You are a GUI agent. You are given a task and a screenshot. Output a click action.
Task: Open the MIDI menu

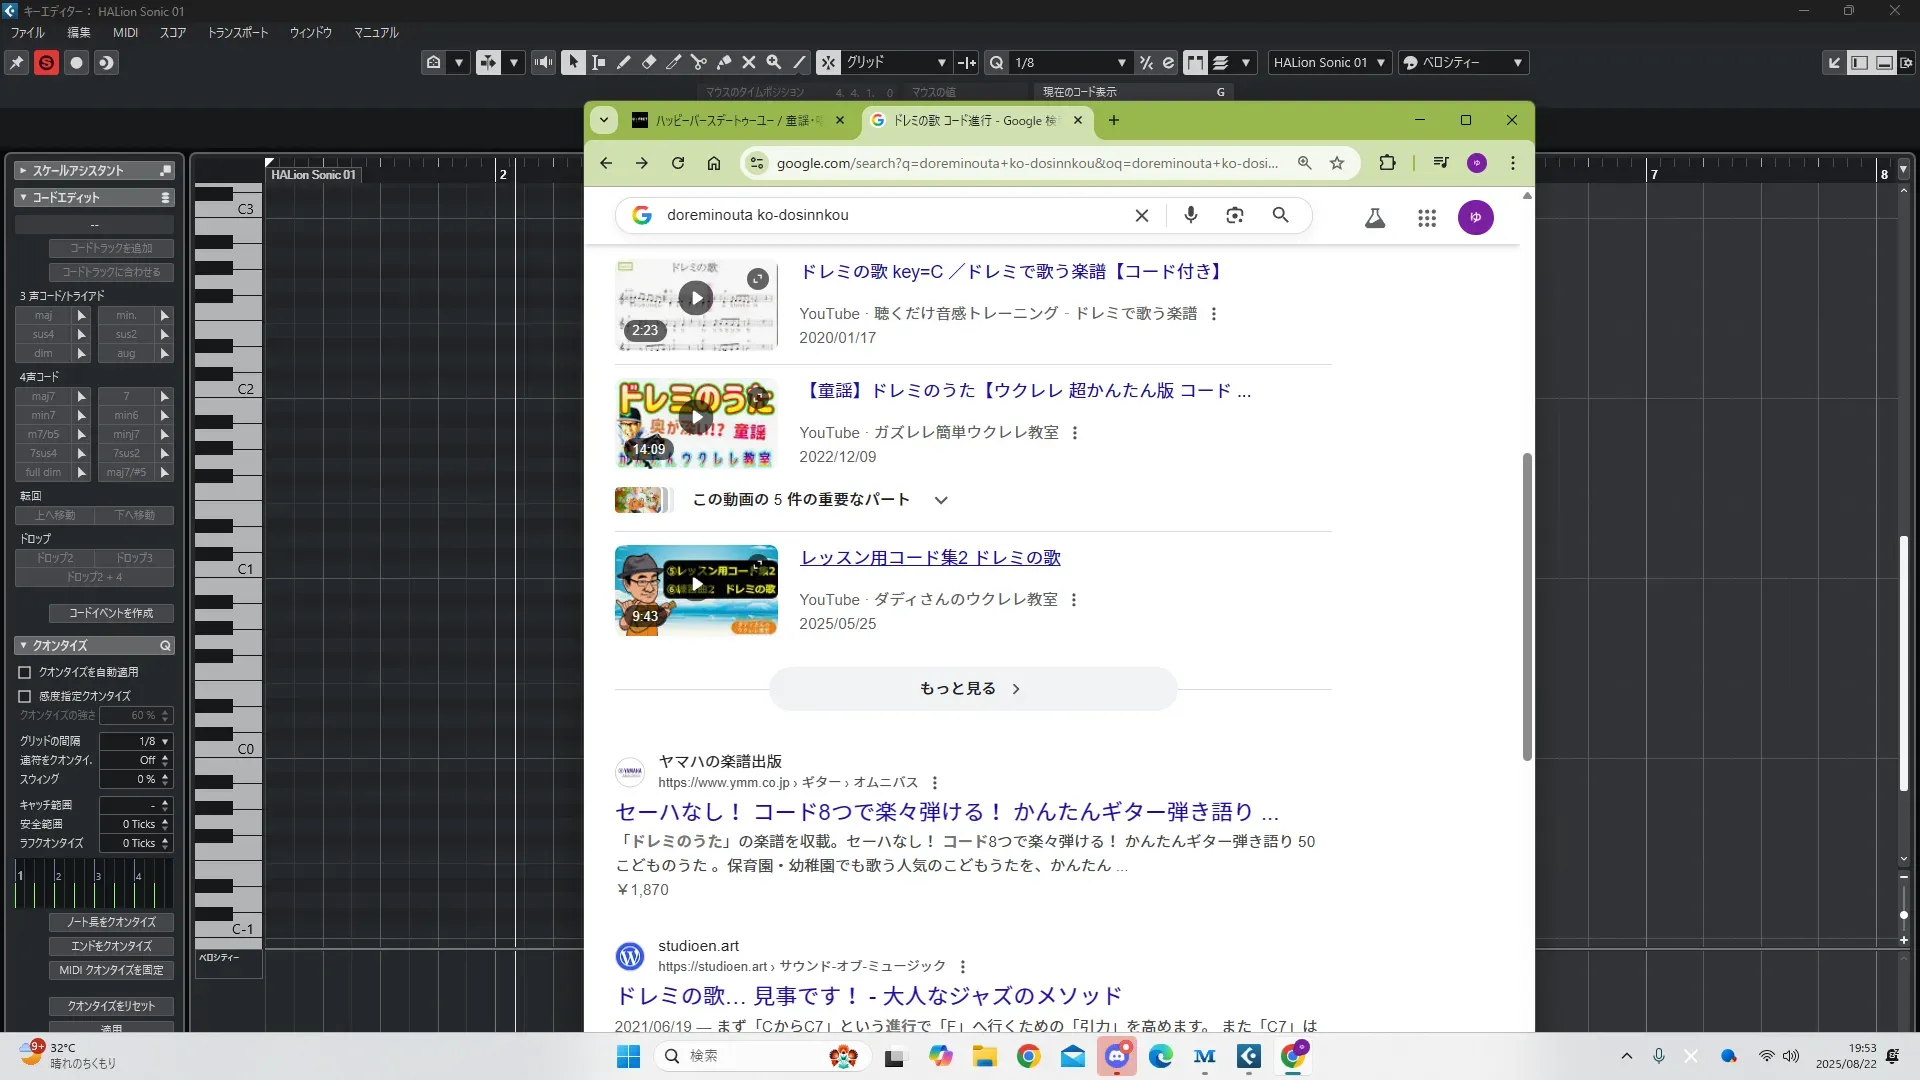[x=125, y=32]
